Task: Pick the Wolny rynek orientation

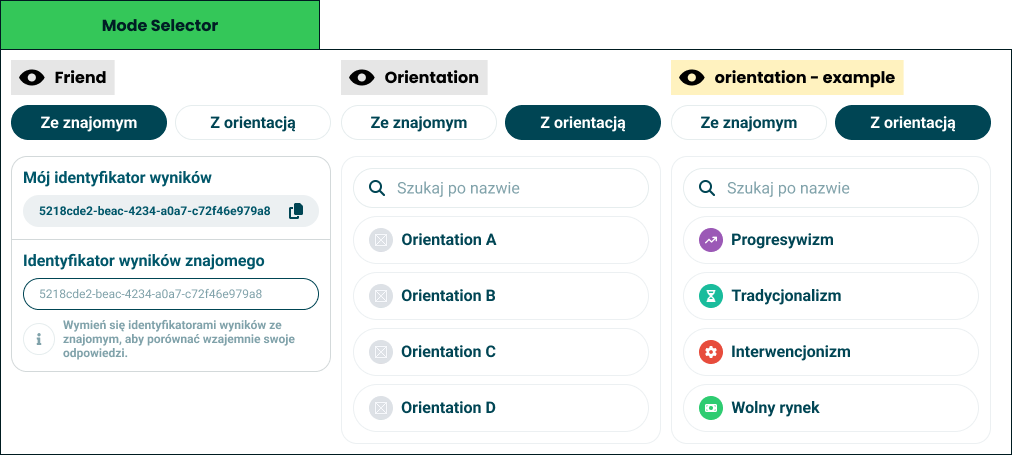Action: 831,408
